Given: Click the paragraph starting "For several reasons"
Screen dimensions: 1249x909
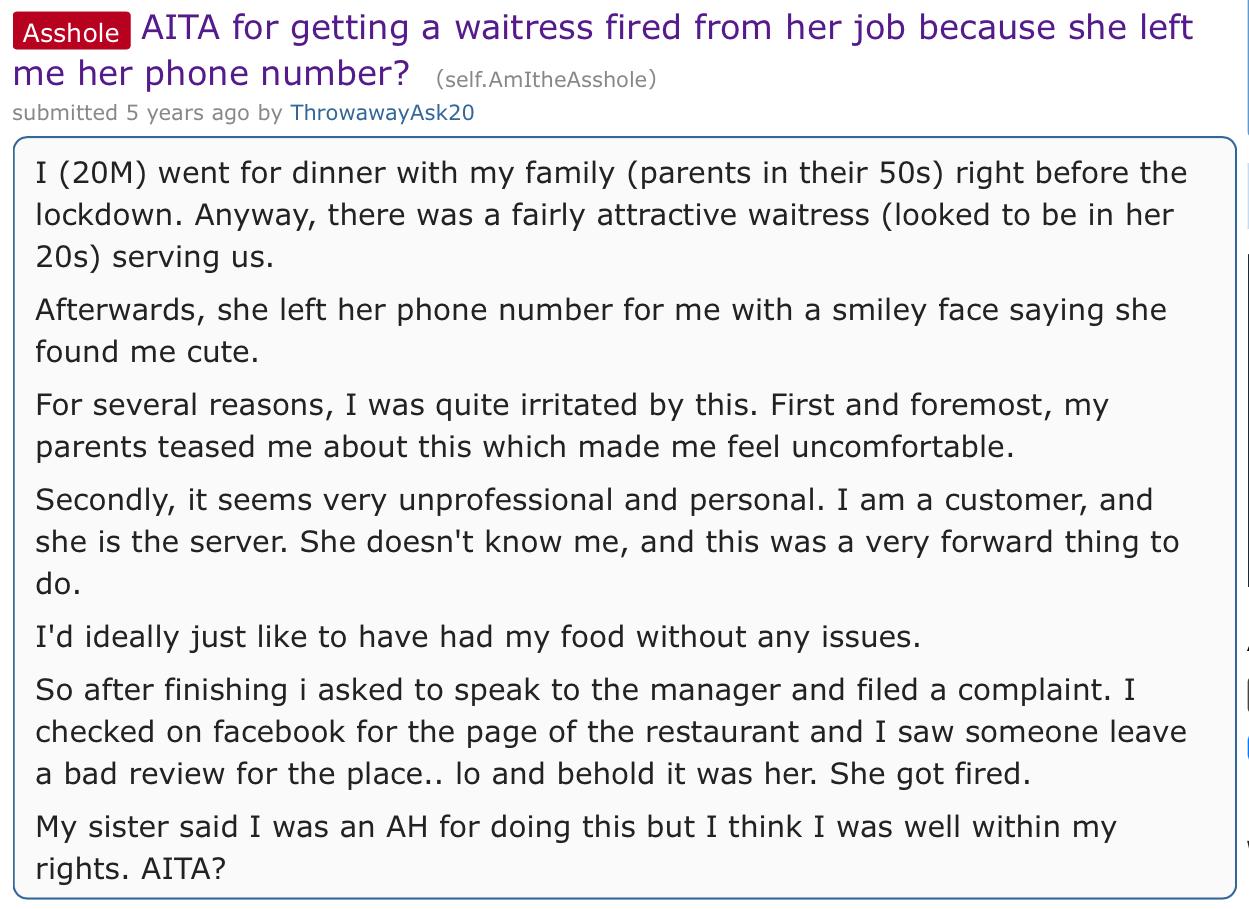Looking at the screenshot, I should tap(572, 425).
